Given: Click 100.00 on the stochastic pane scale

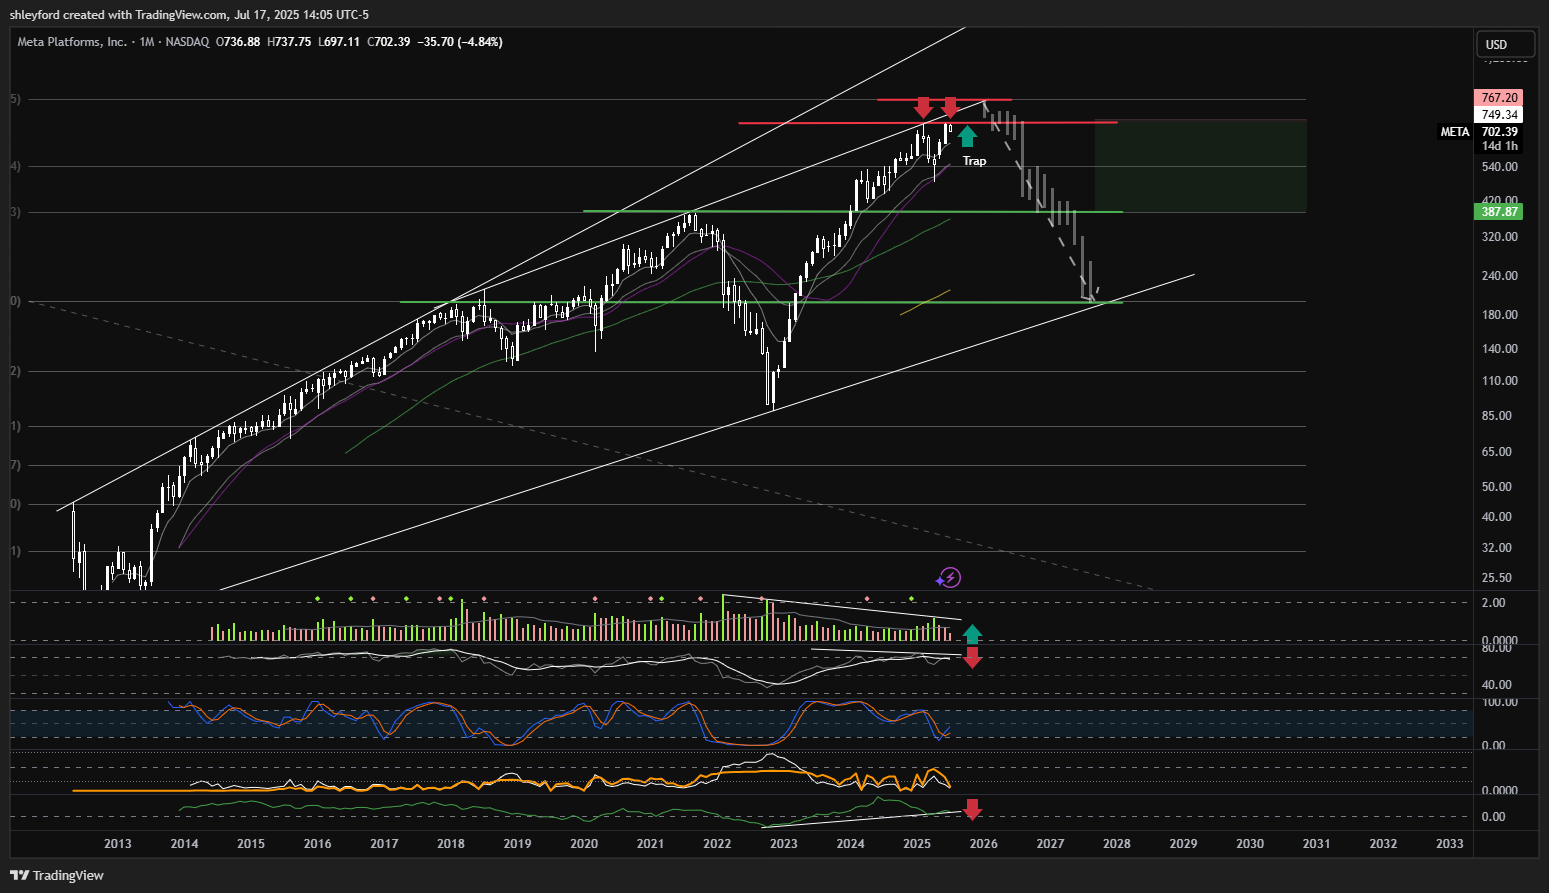Looking at the screenshot, I should [1500, 702].
